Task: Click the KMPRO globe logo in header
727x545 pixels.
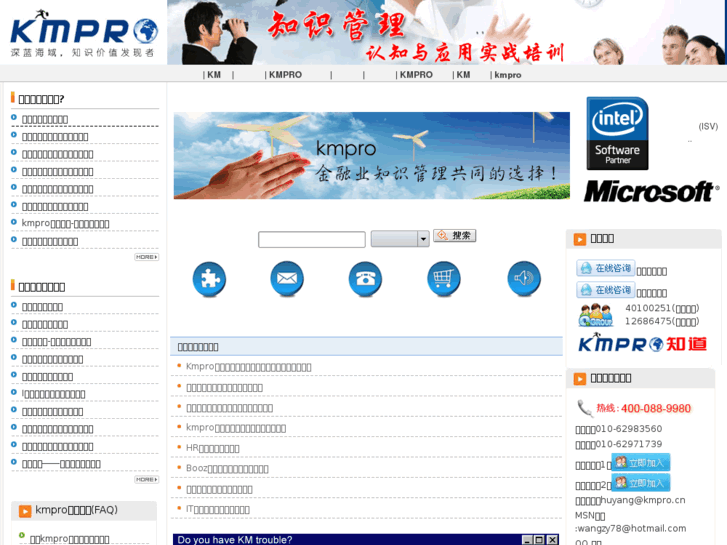Action: coord(84,33)
